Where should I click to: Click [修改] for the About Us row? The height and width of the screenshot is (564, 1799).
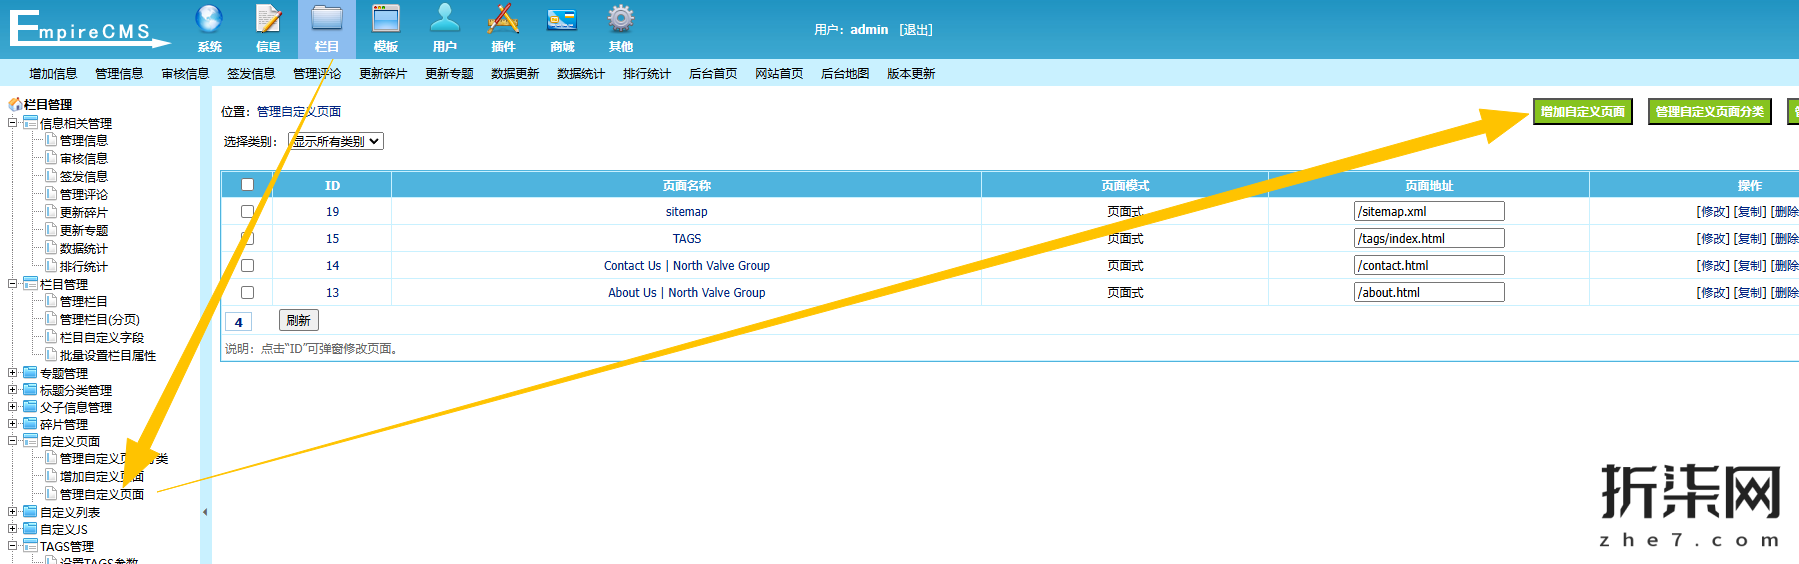point(1713,293)
